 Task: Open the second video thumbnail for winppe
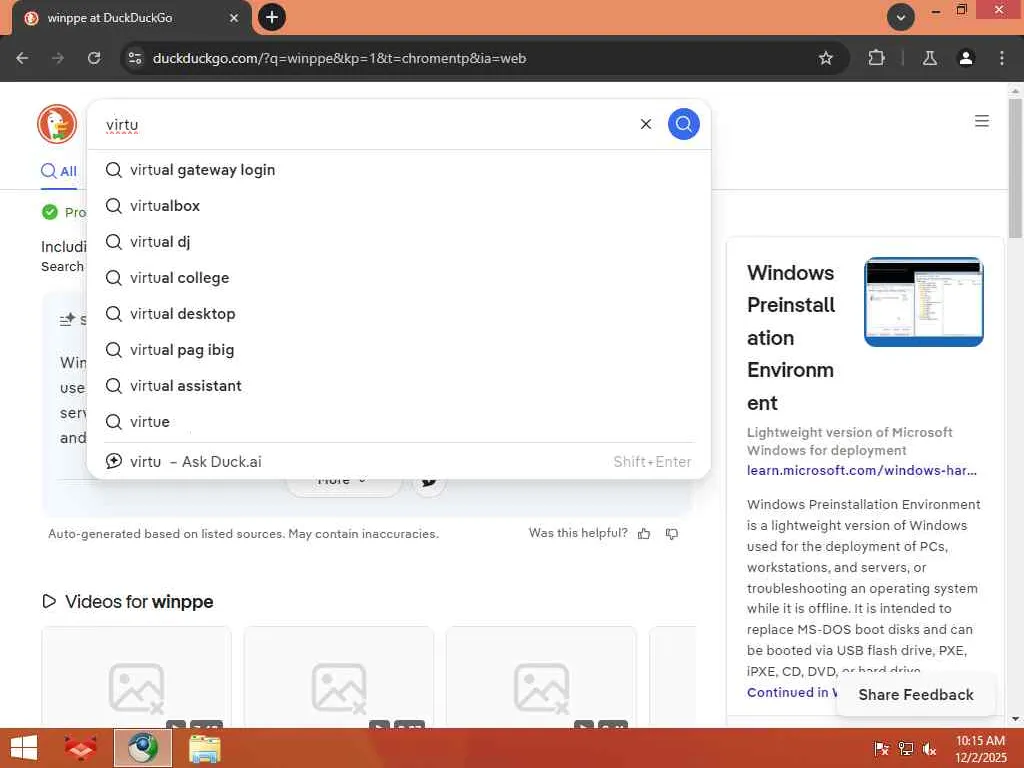pyautogui.click(x=339, y=677)
